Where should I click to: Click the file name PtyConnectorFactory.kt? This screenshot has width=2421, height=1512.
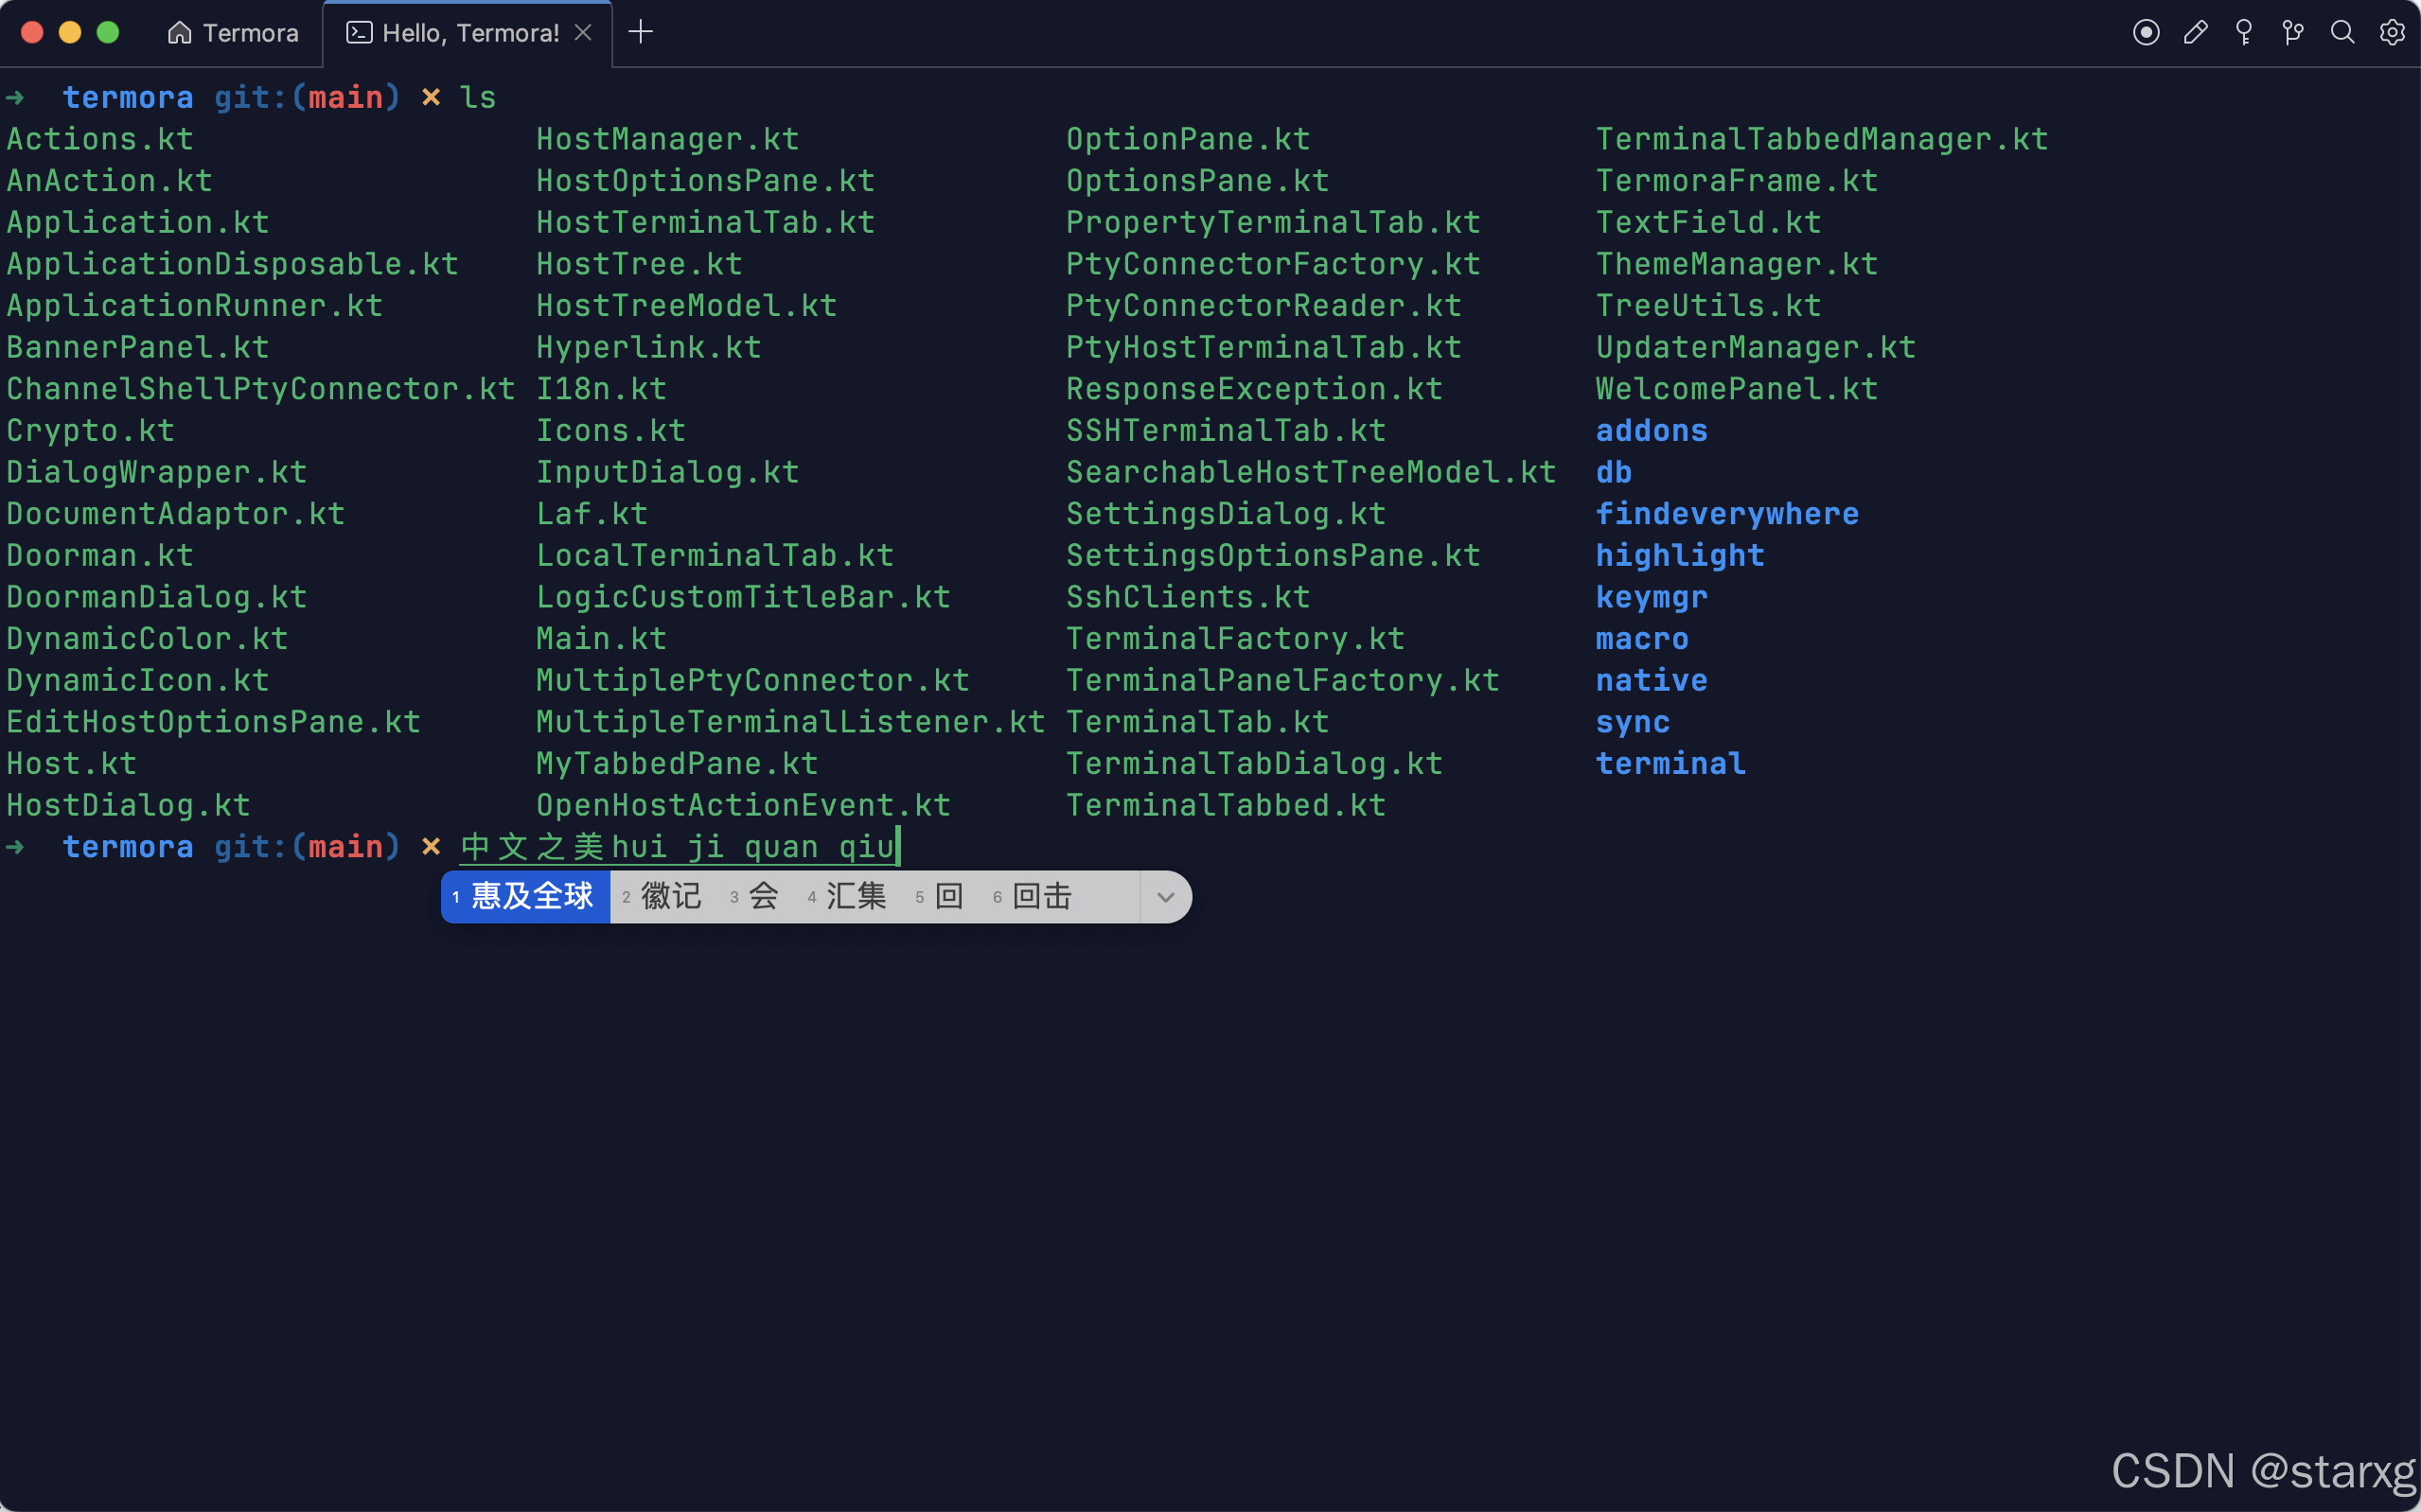pyautogui.click(x=1274, y=264)
